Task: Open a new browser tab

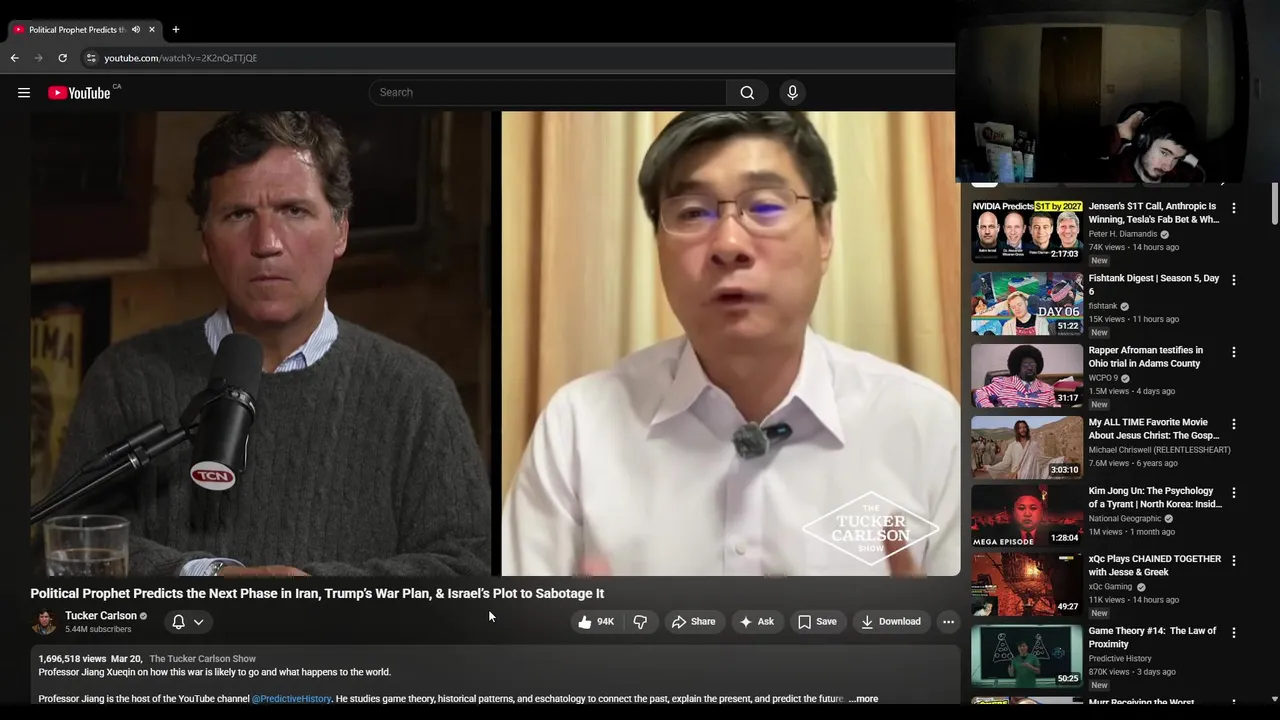Action: (x=175, y=29)
